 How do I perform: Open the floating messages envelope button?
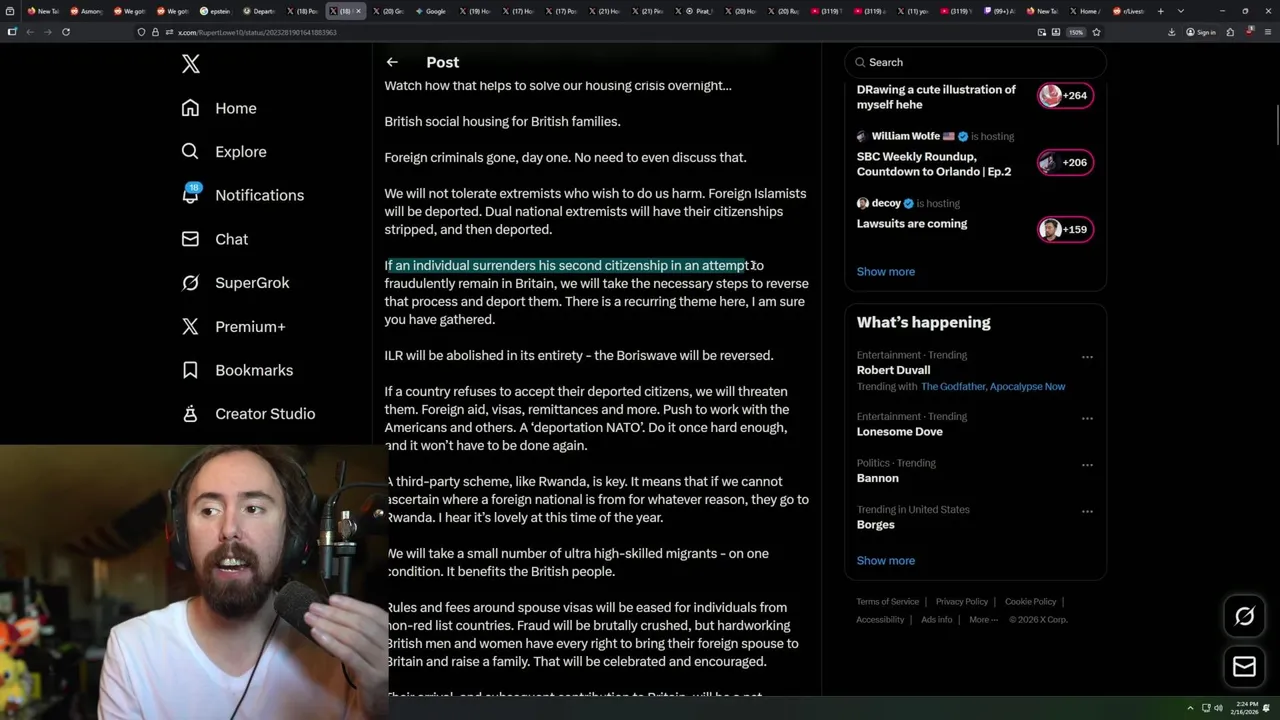tap(1244, 667)
